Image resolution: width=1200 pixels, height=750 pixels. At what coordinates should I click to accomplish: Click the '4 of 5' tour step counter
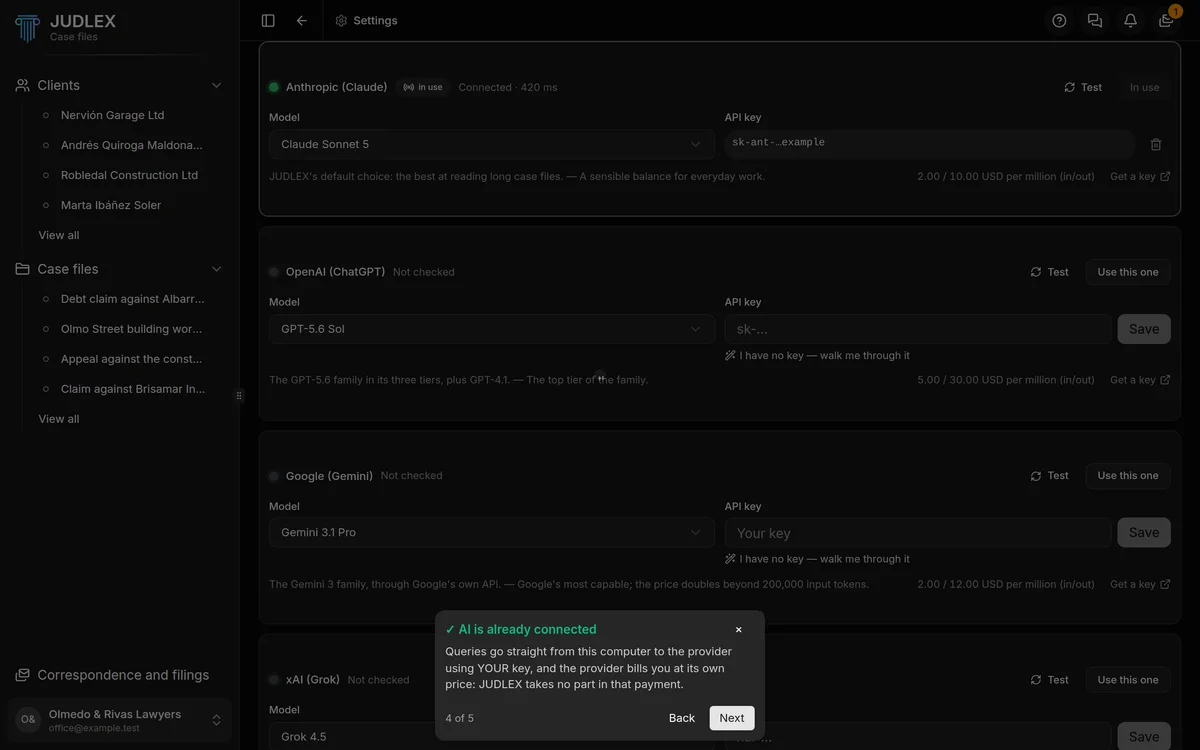[x=460, y=718]
